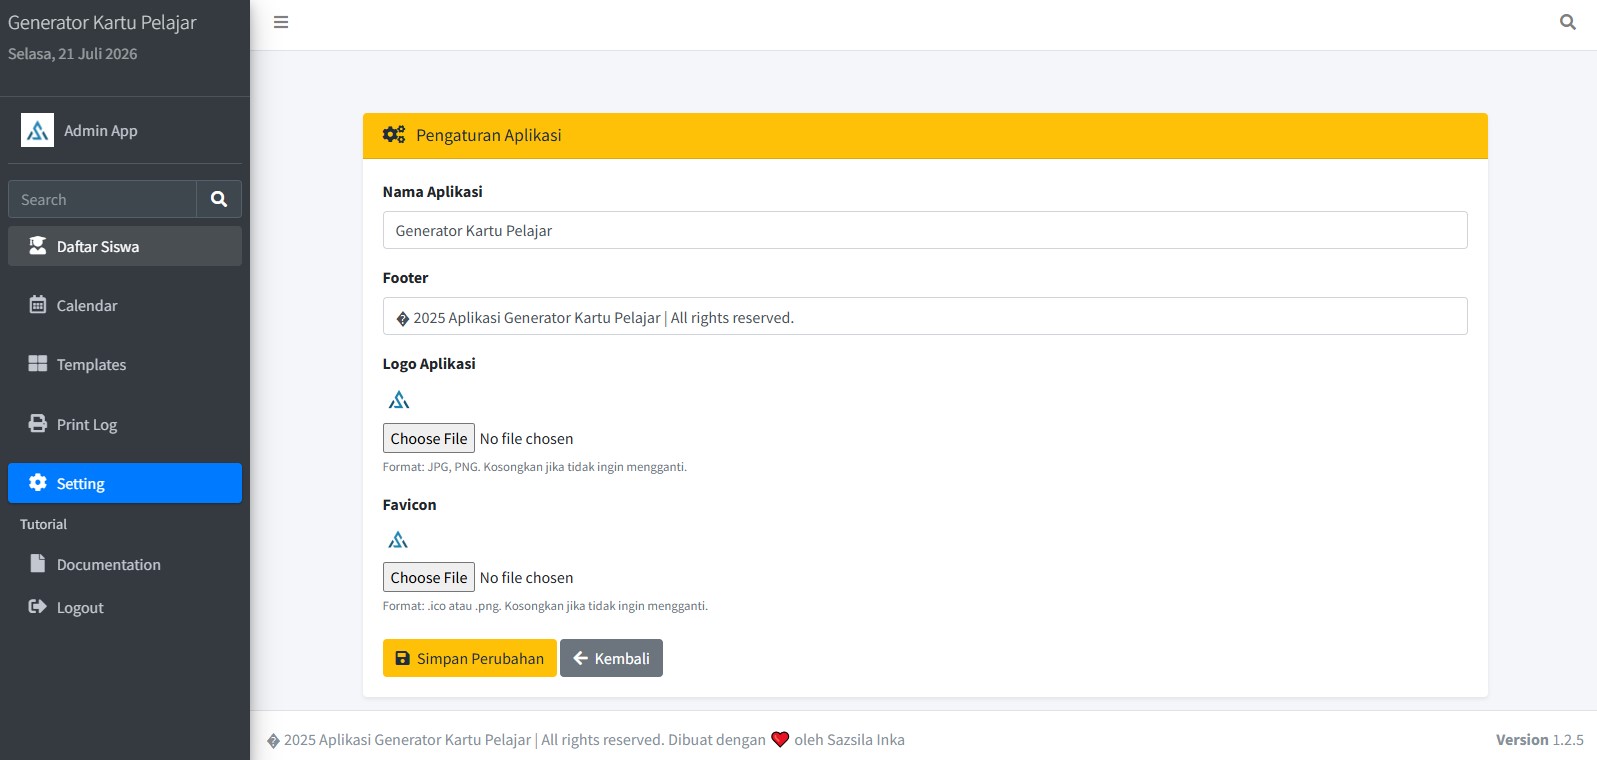
Task: Click the Logout arrow icon
Action: (x=38, y=607)
